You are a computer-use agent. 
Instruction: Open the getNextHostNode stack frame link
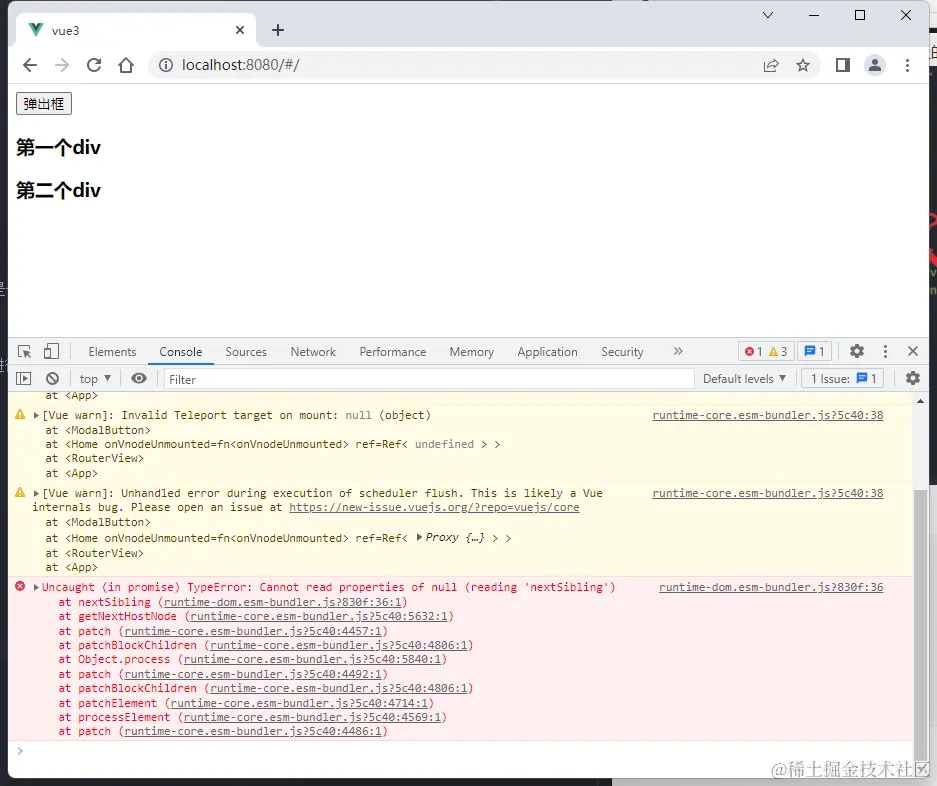(x=319, y=616)
